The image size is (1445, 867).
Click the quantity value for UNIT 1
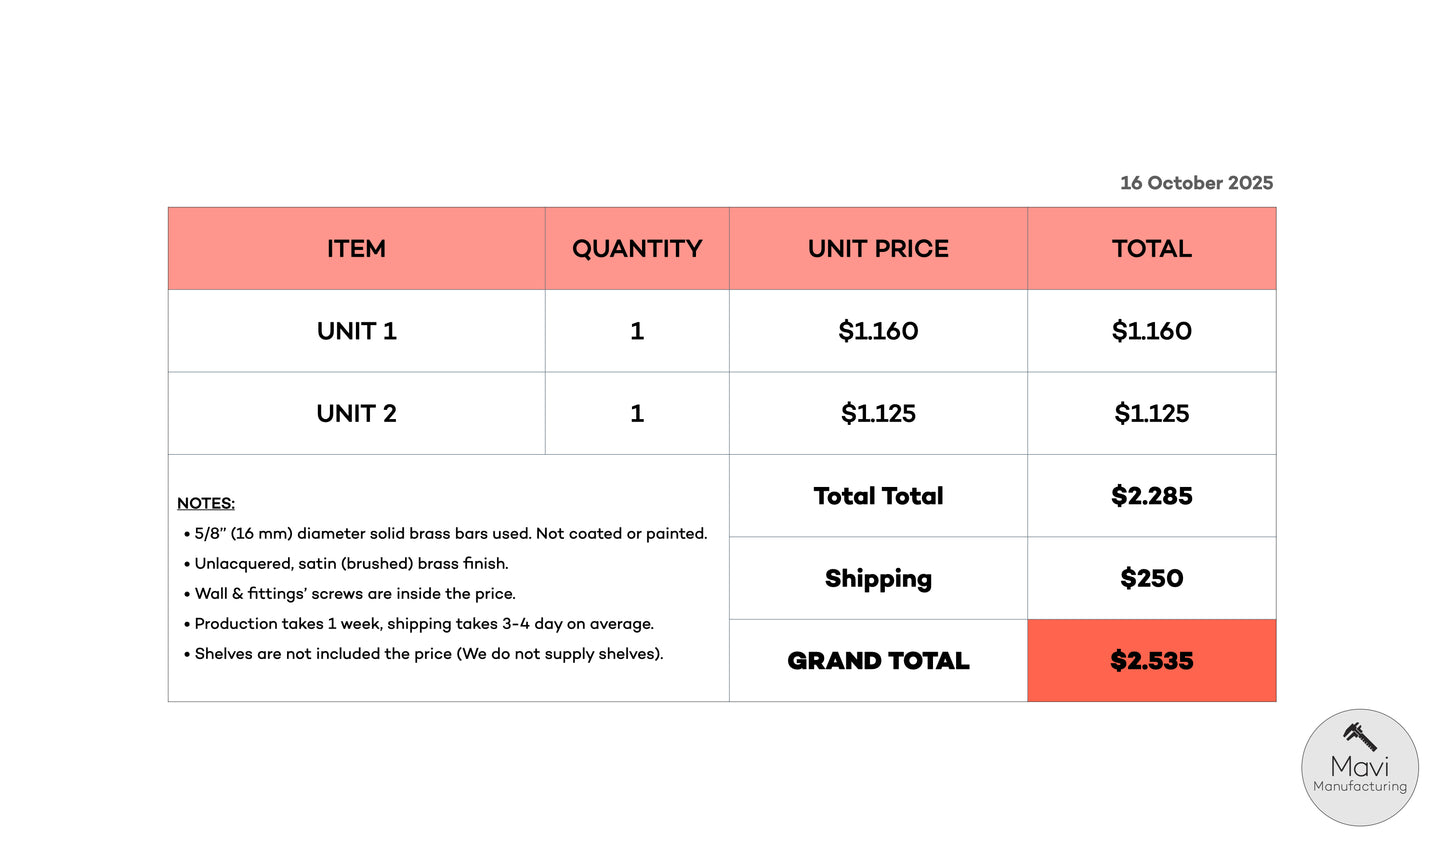pos(637,331)
